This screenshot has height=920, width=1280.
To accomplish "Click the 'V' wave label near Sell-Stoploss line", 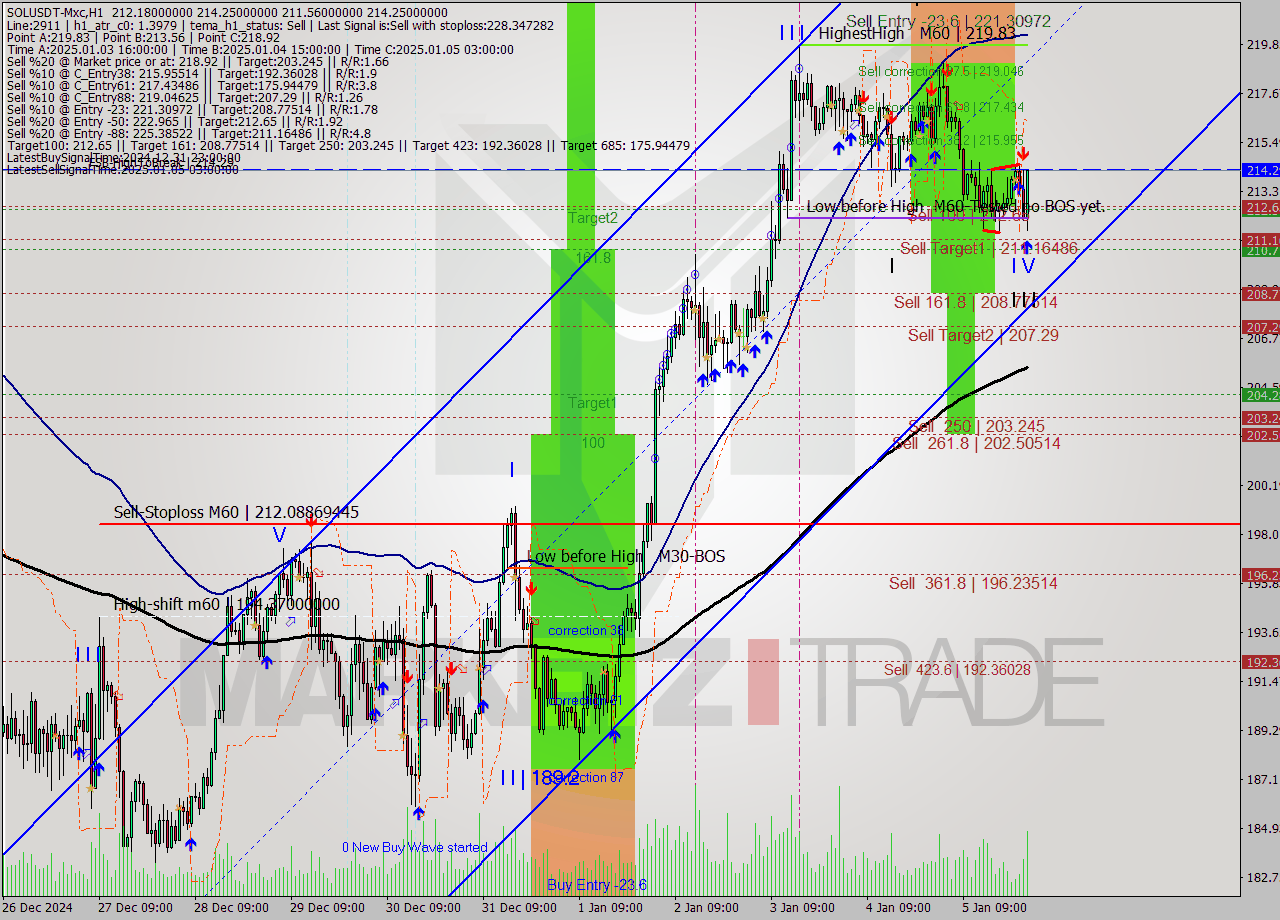I will click(279, 536).
